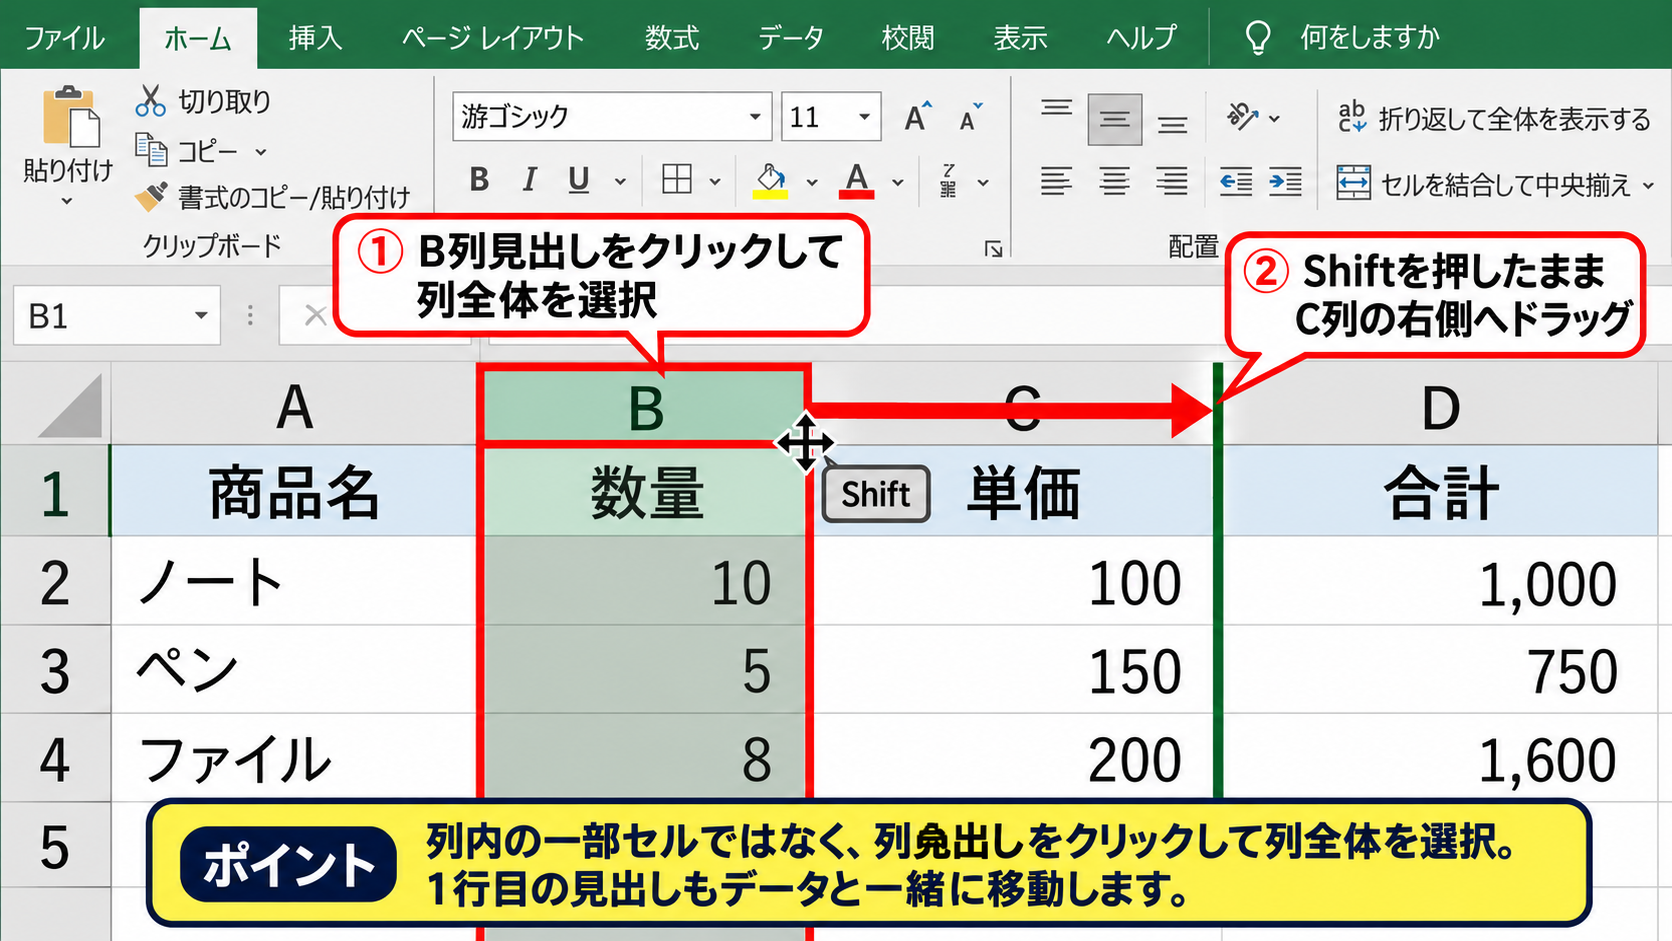The width and height of the screenshot is (1672, 941).
Task: Click the Select All corner triangle
Action: pos(70,405)
